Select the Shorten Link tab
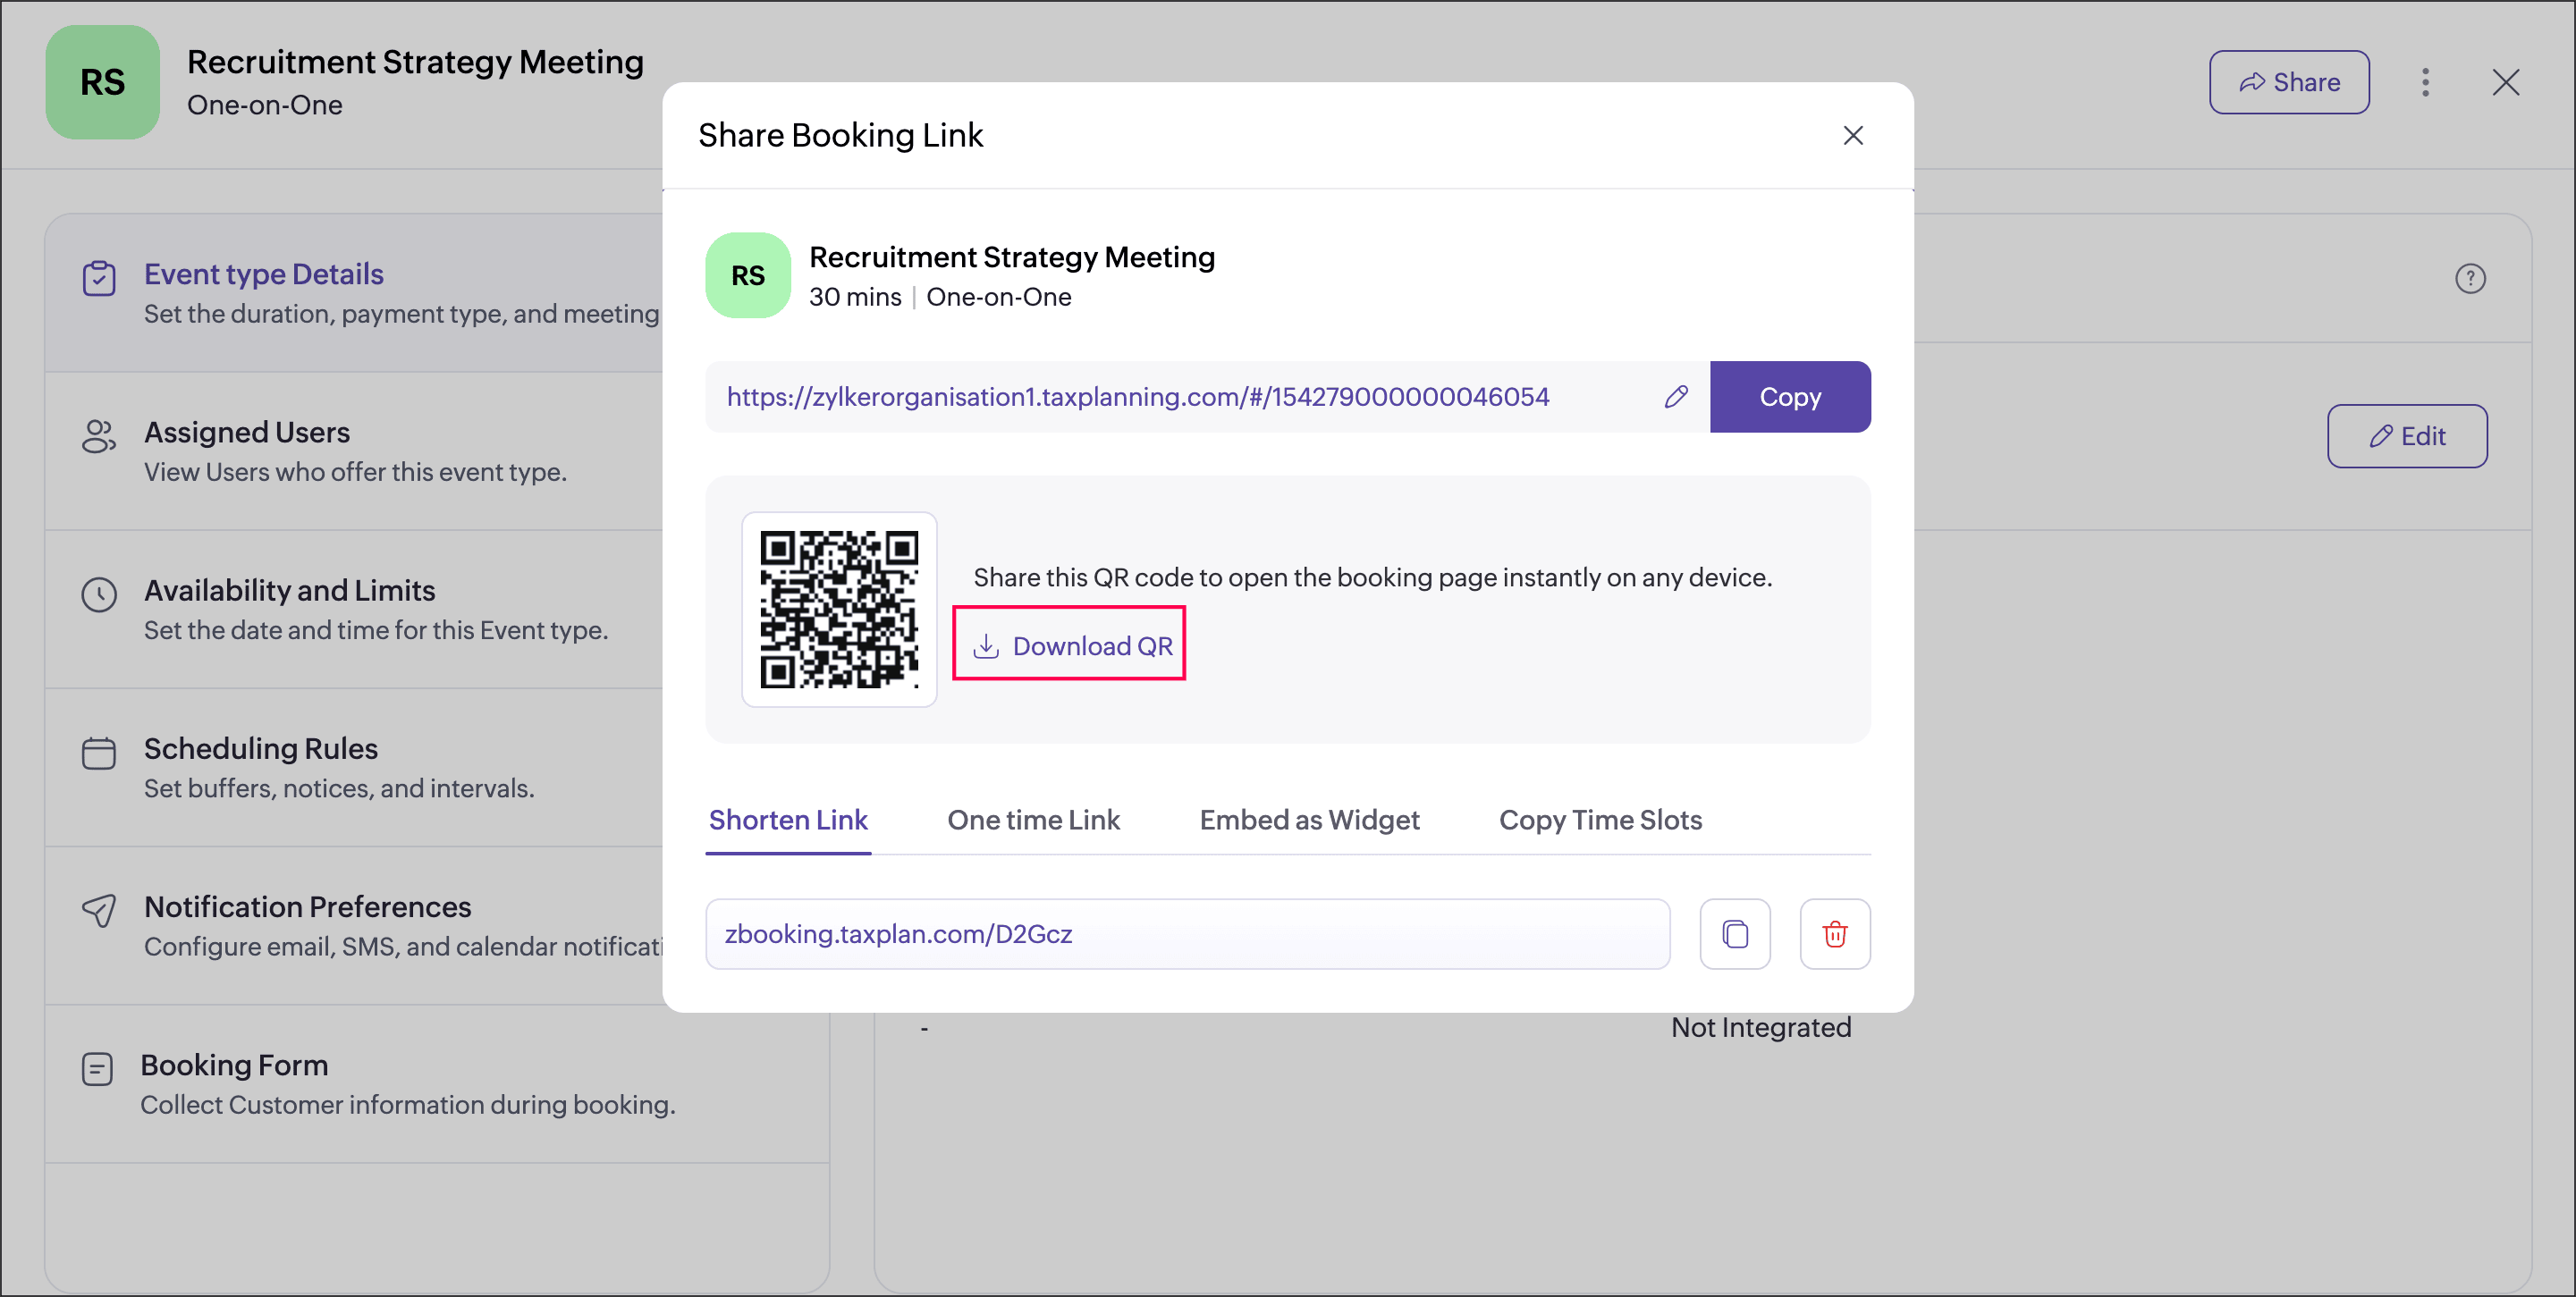Viewport: 2576px width, 1297px height. coord(788,820)
